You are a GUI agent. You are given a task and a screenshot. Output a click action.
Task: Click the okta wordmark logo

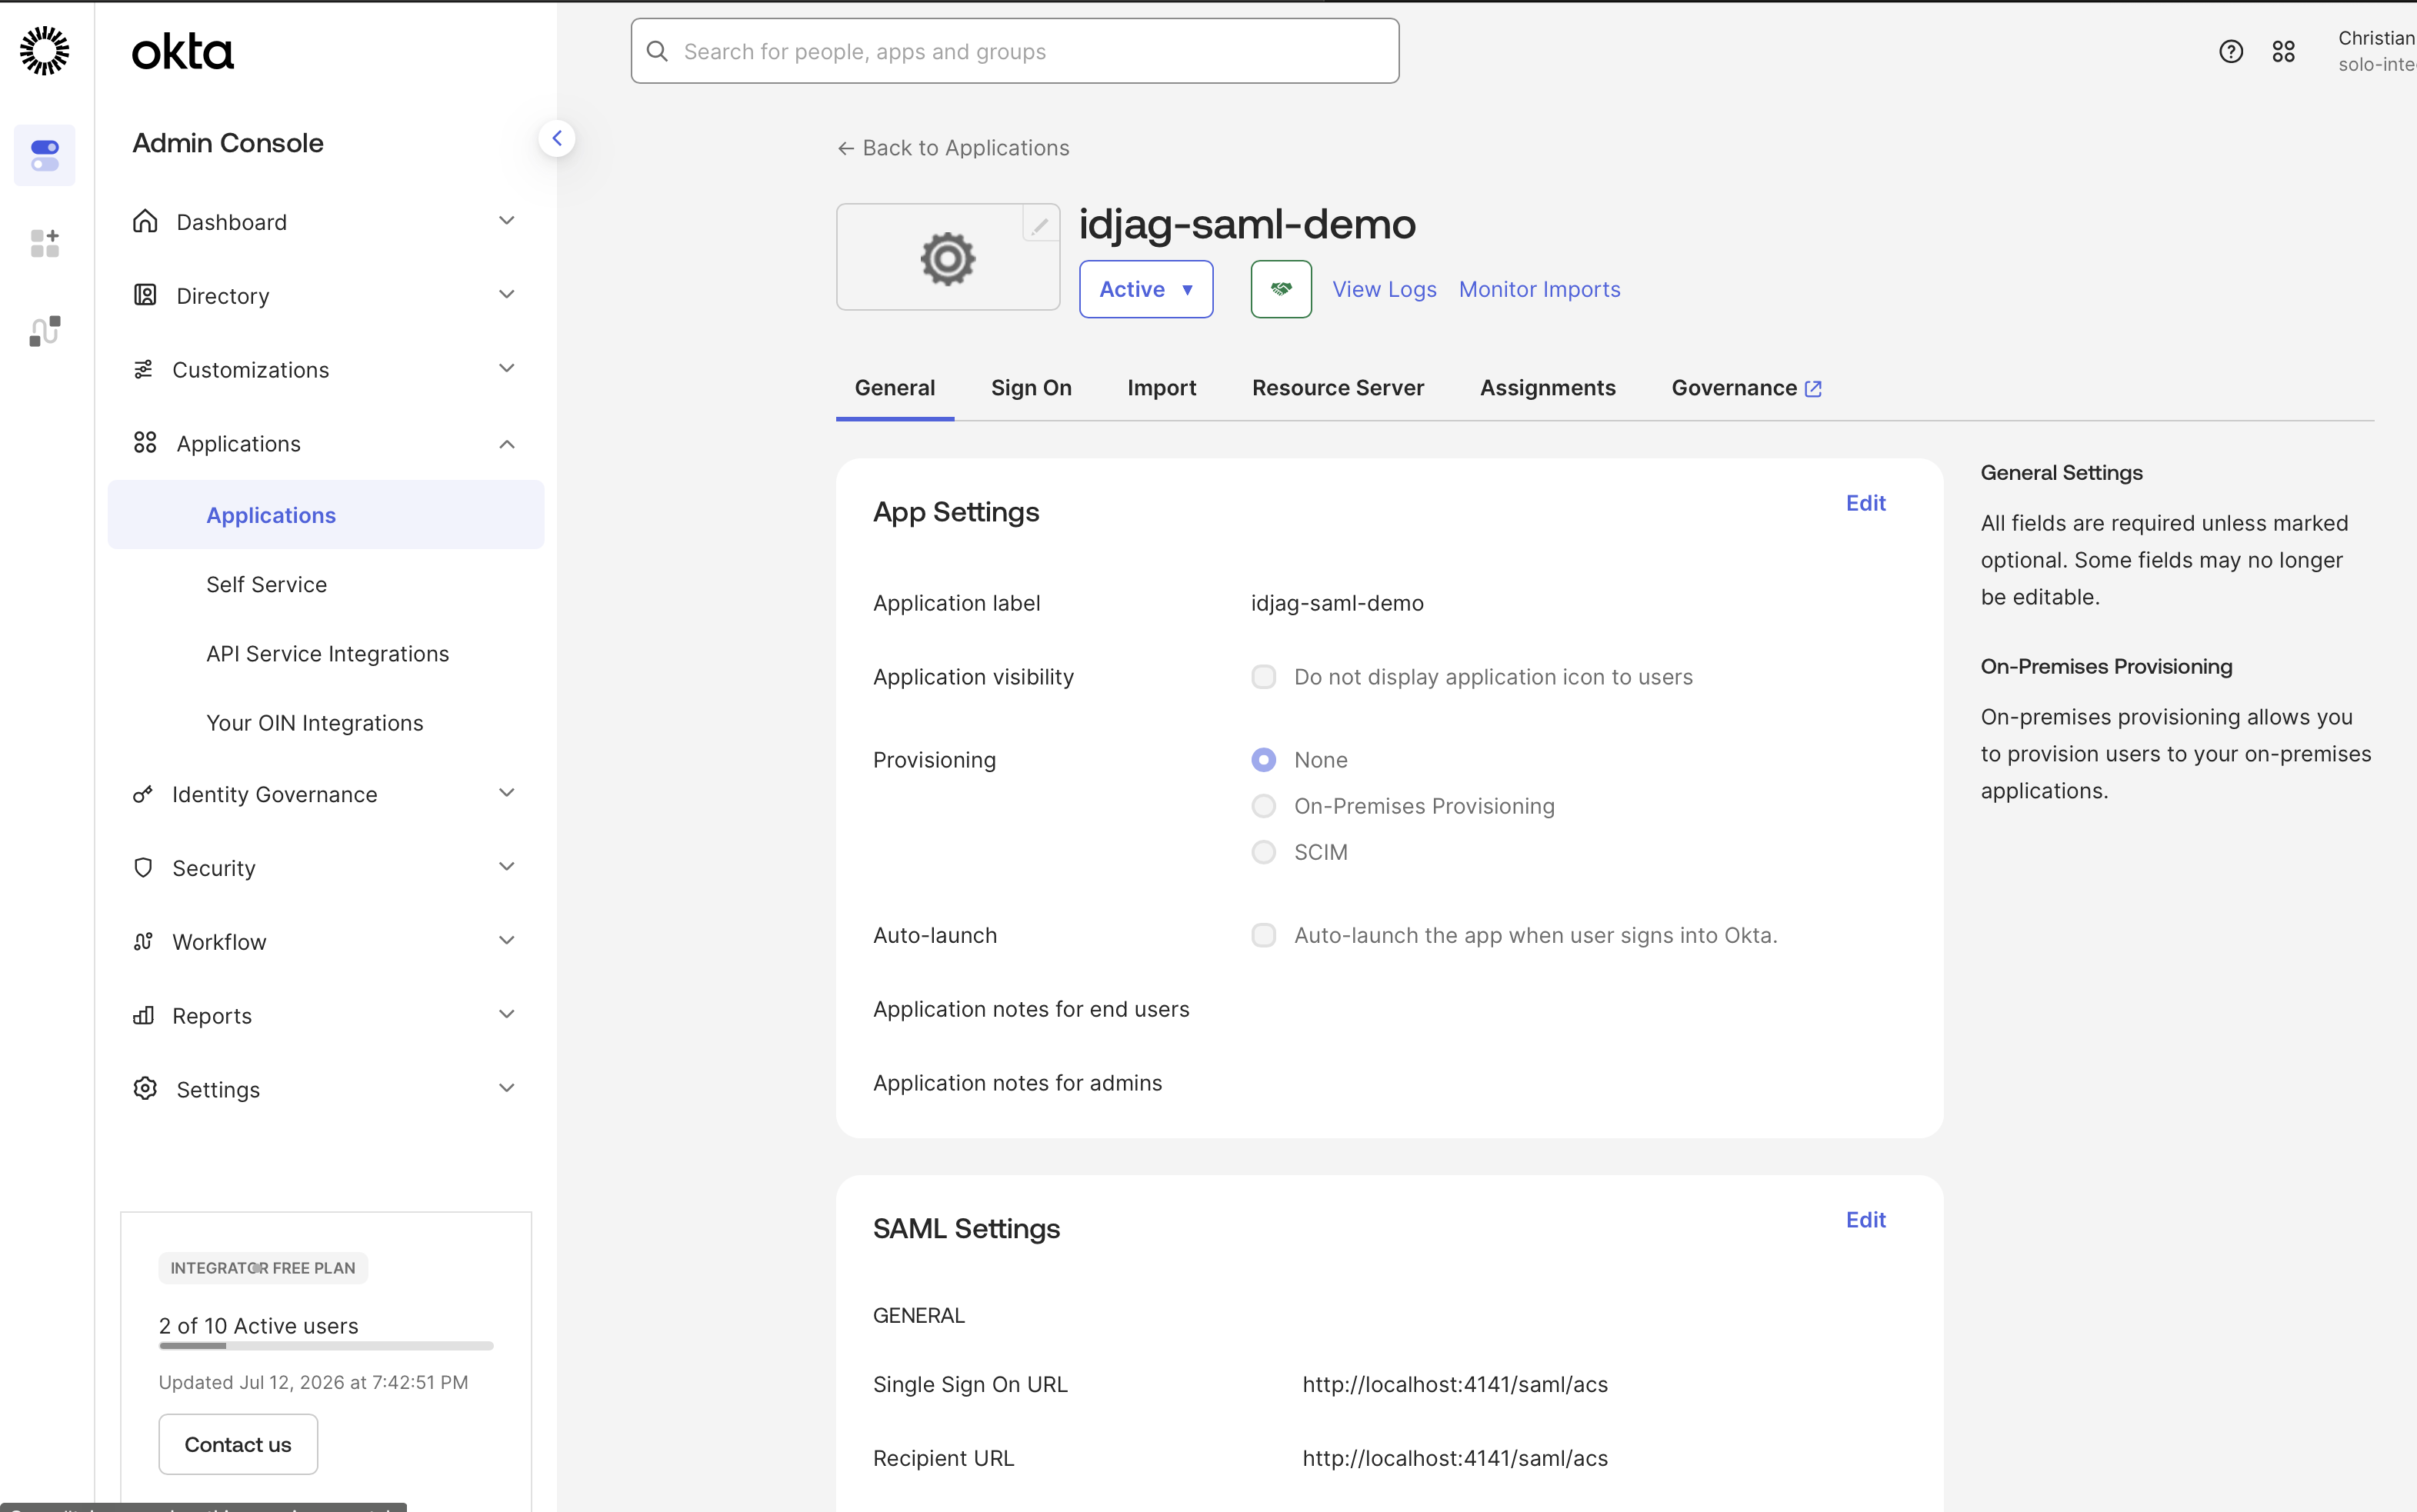pos(183,52)
